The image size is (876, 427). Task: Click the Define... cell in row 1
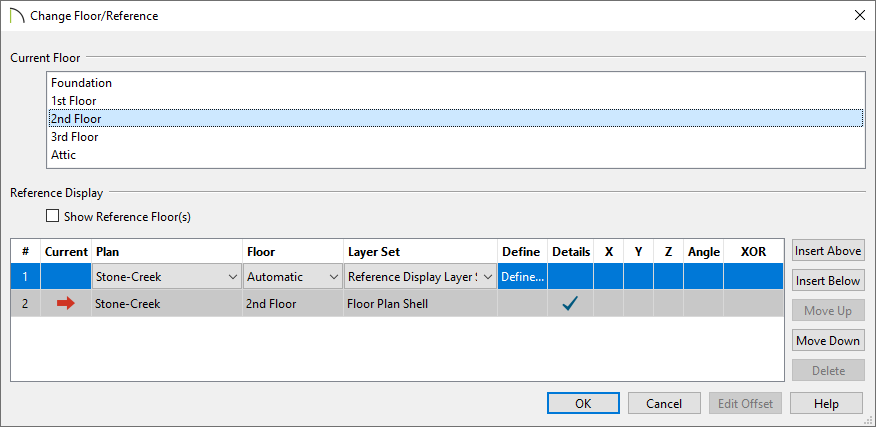point(522,277)
